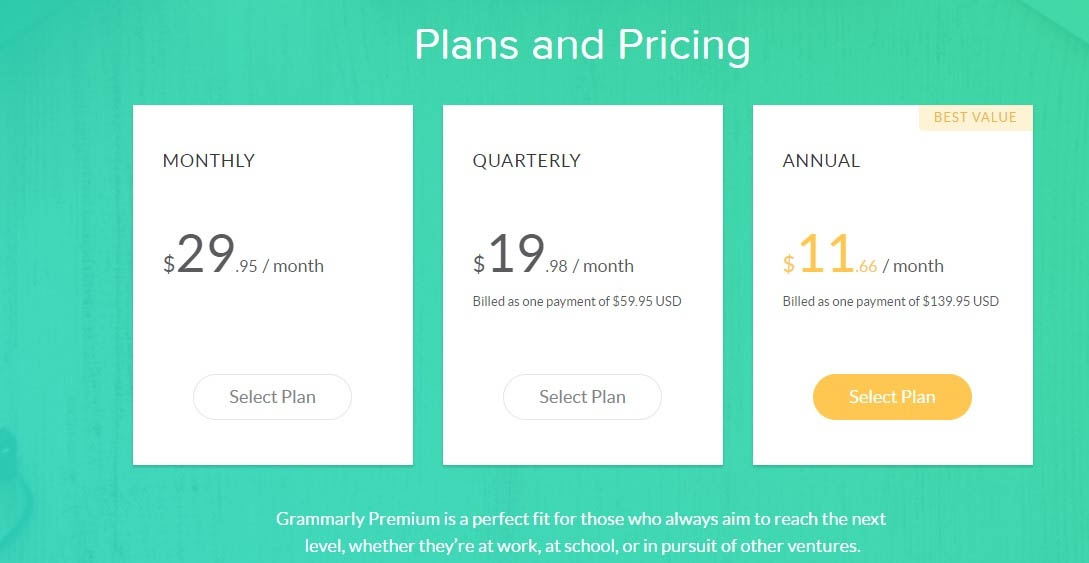Viewport: 1089px width, 563px height.
Task: Click the large 29 price number
Action: point(206,254)
